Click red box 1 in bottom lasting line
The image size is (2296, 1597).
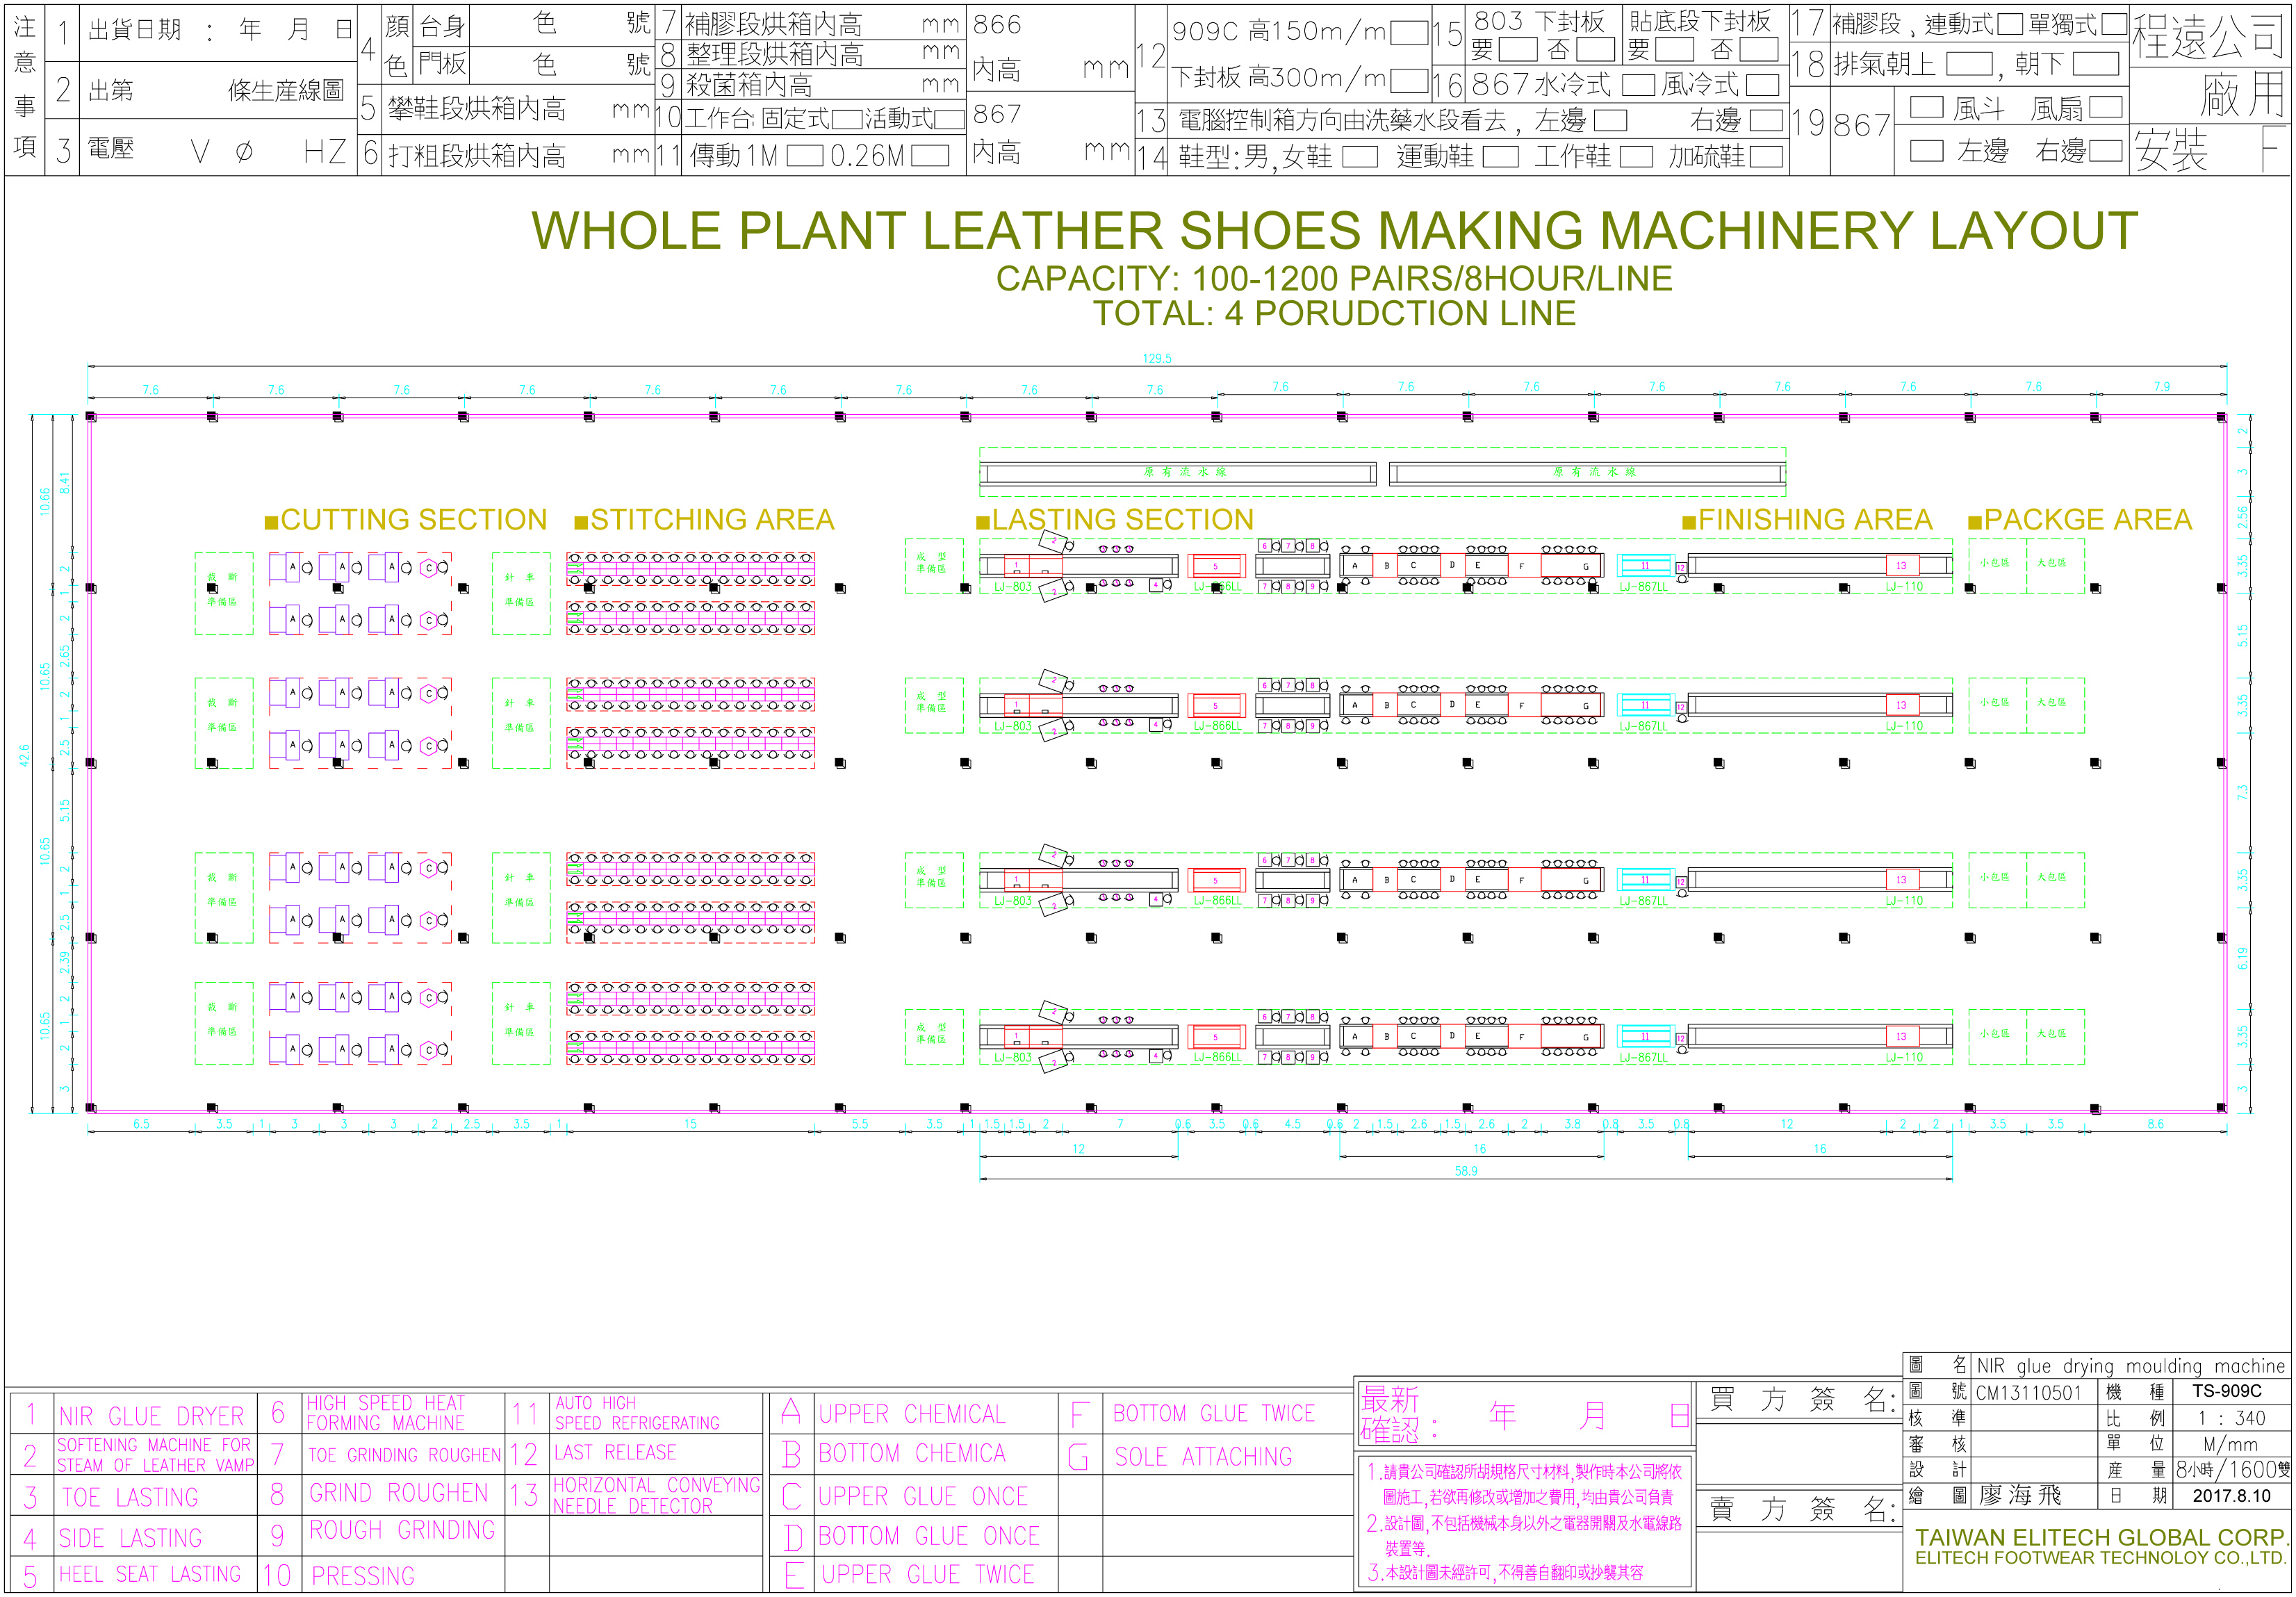click(1017, 1036)
